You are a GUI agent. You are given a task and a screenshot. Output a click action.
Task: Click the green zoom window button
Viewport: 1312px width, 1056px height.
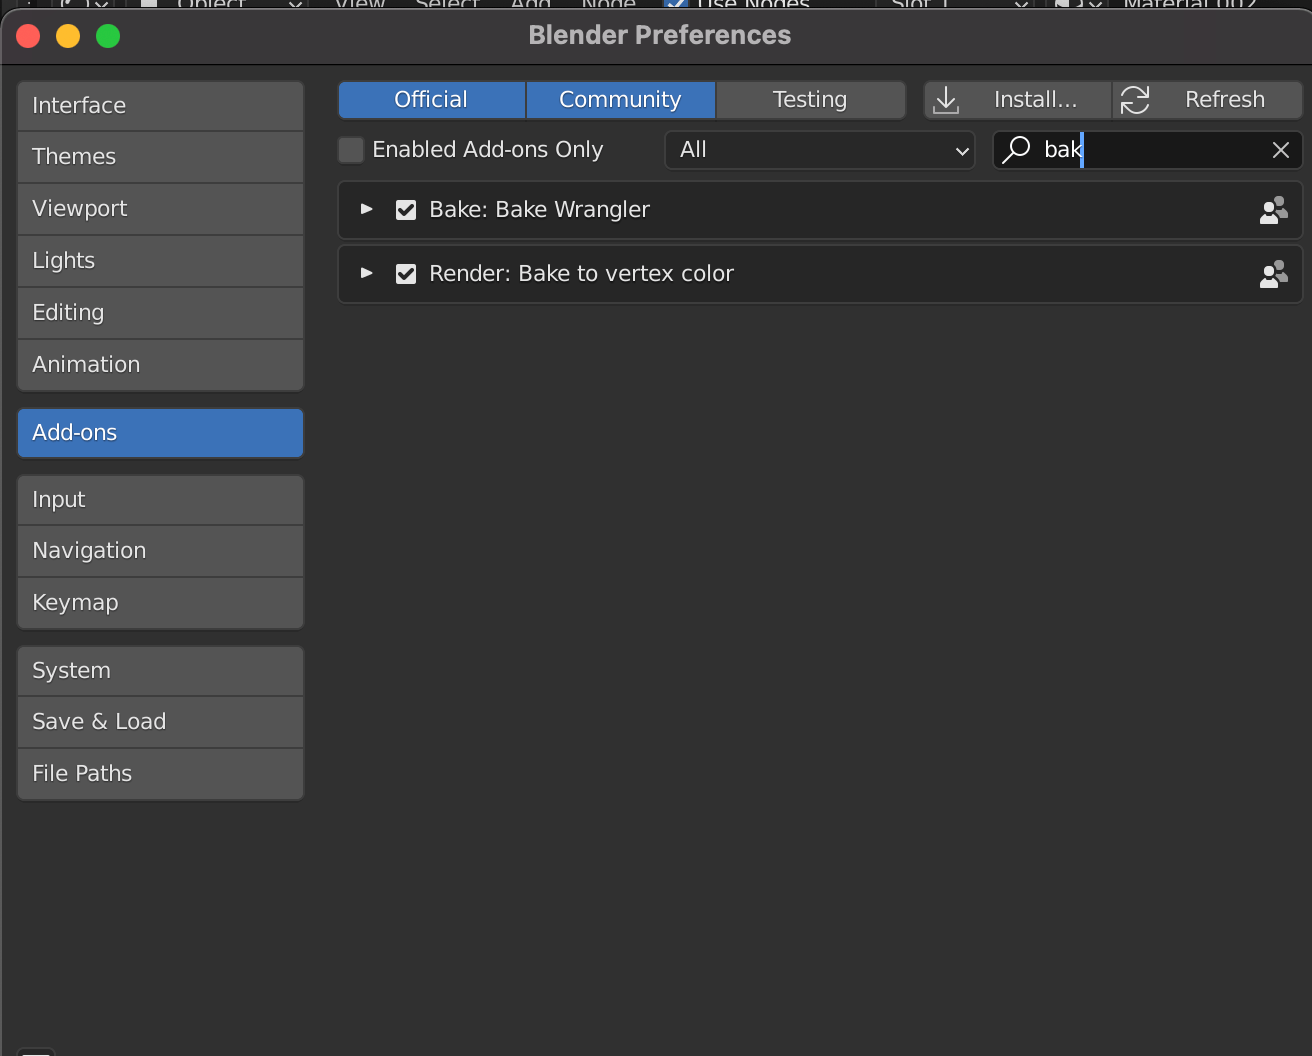coord(108,37)
